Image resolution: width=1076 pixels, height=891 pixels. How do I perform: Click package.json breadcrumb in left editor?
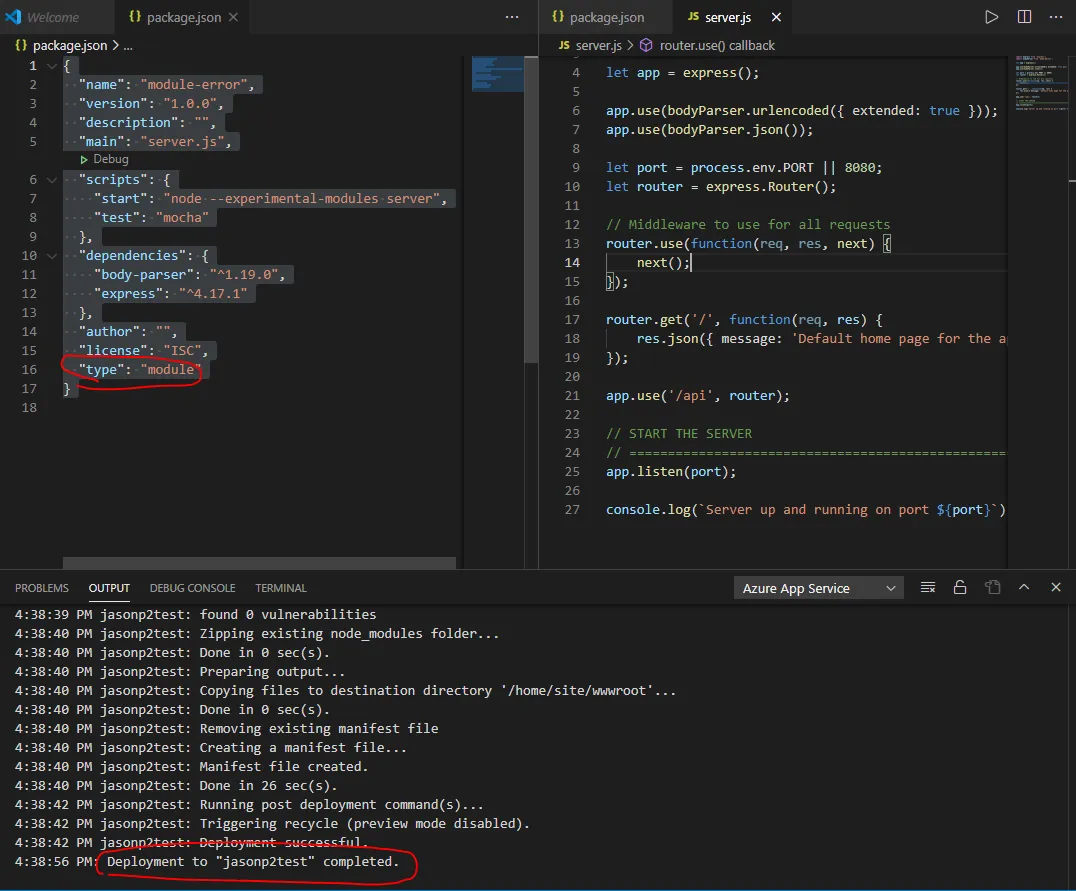point(70,45)
